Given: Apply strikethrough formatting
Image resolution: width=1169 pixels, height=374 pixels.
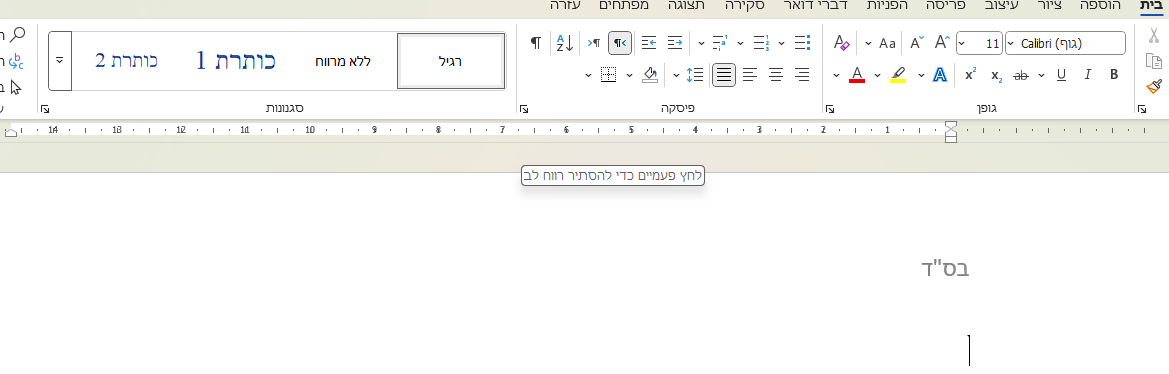Looking at the screenshot, I should (x=1021, y=75).
